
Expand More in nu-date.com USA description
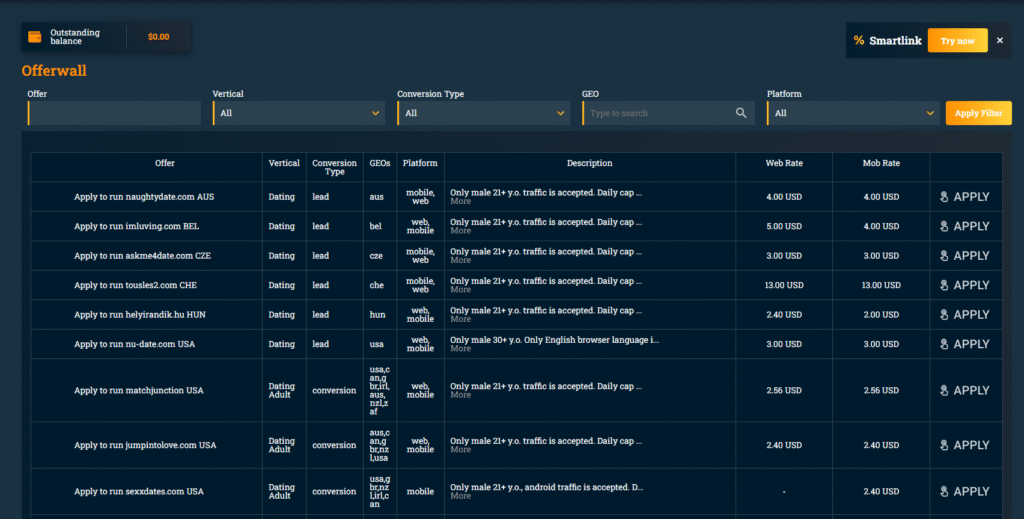(x=460, y=348)
